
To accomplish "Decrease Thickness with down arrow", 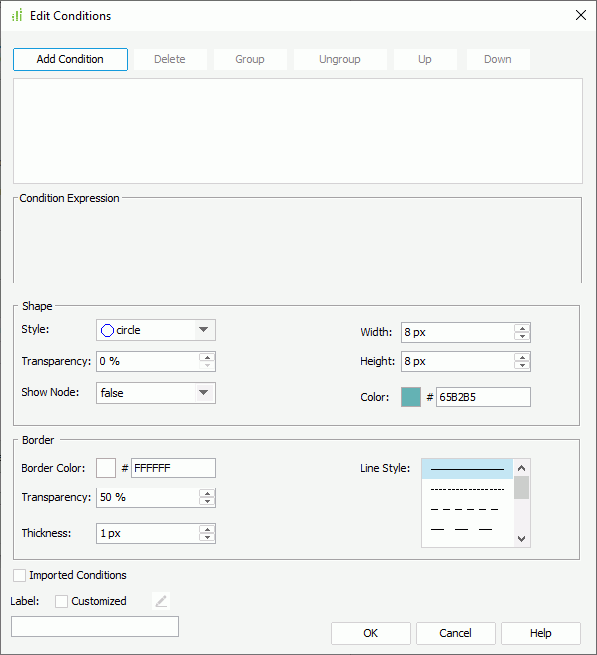I will tap(207, 538).
